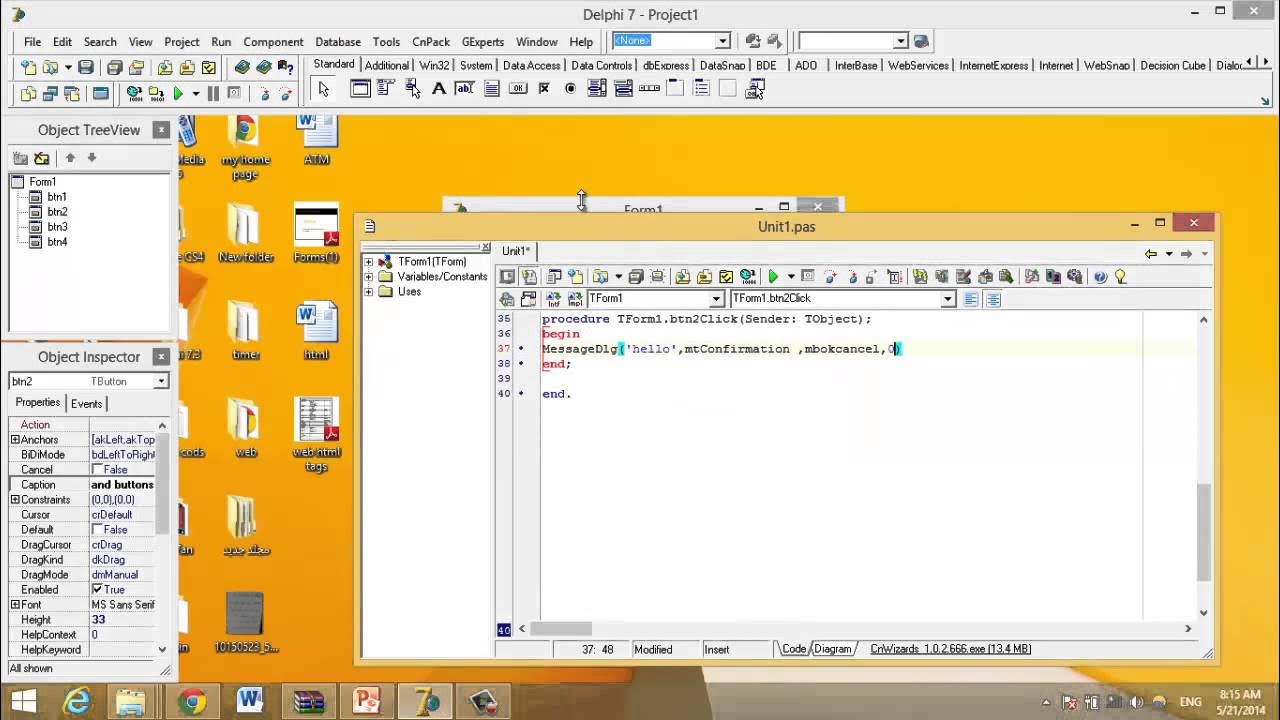This screenshot has width=1280, height=720.
Task: Pick the Label (A) component from the palette
Action: click(438, 88)
